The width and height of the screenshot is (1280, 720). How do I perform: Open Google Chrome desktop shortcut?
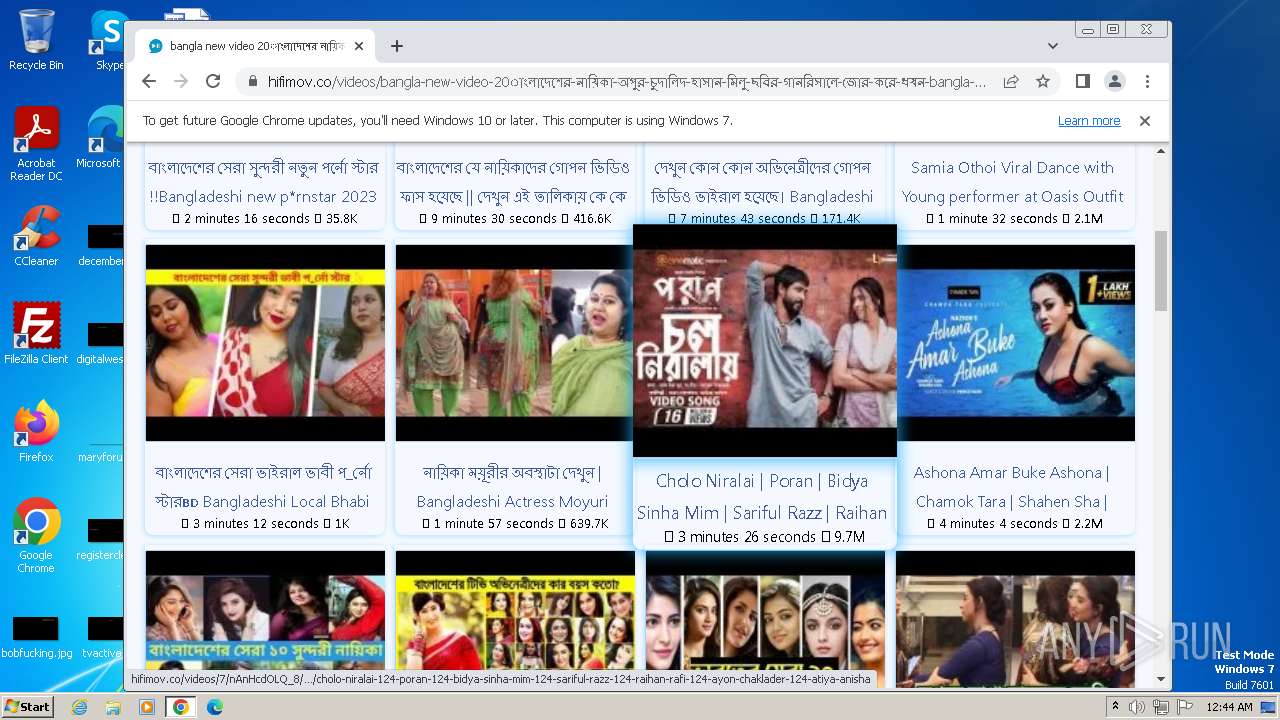tap(36, 536)
